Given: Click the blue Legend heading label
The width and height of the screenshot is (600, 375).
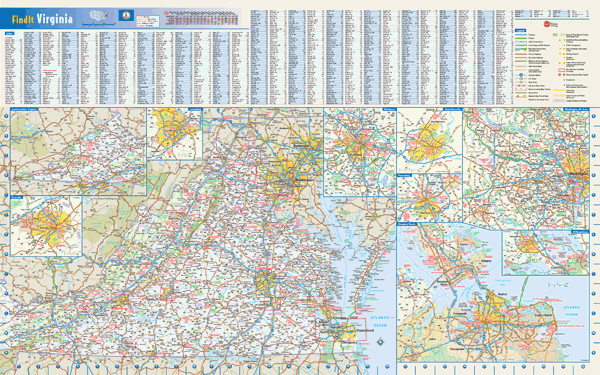Looking at the screenshot, I should [520, 30].
